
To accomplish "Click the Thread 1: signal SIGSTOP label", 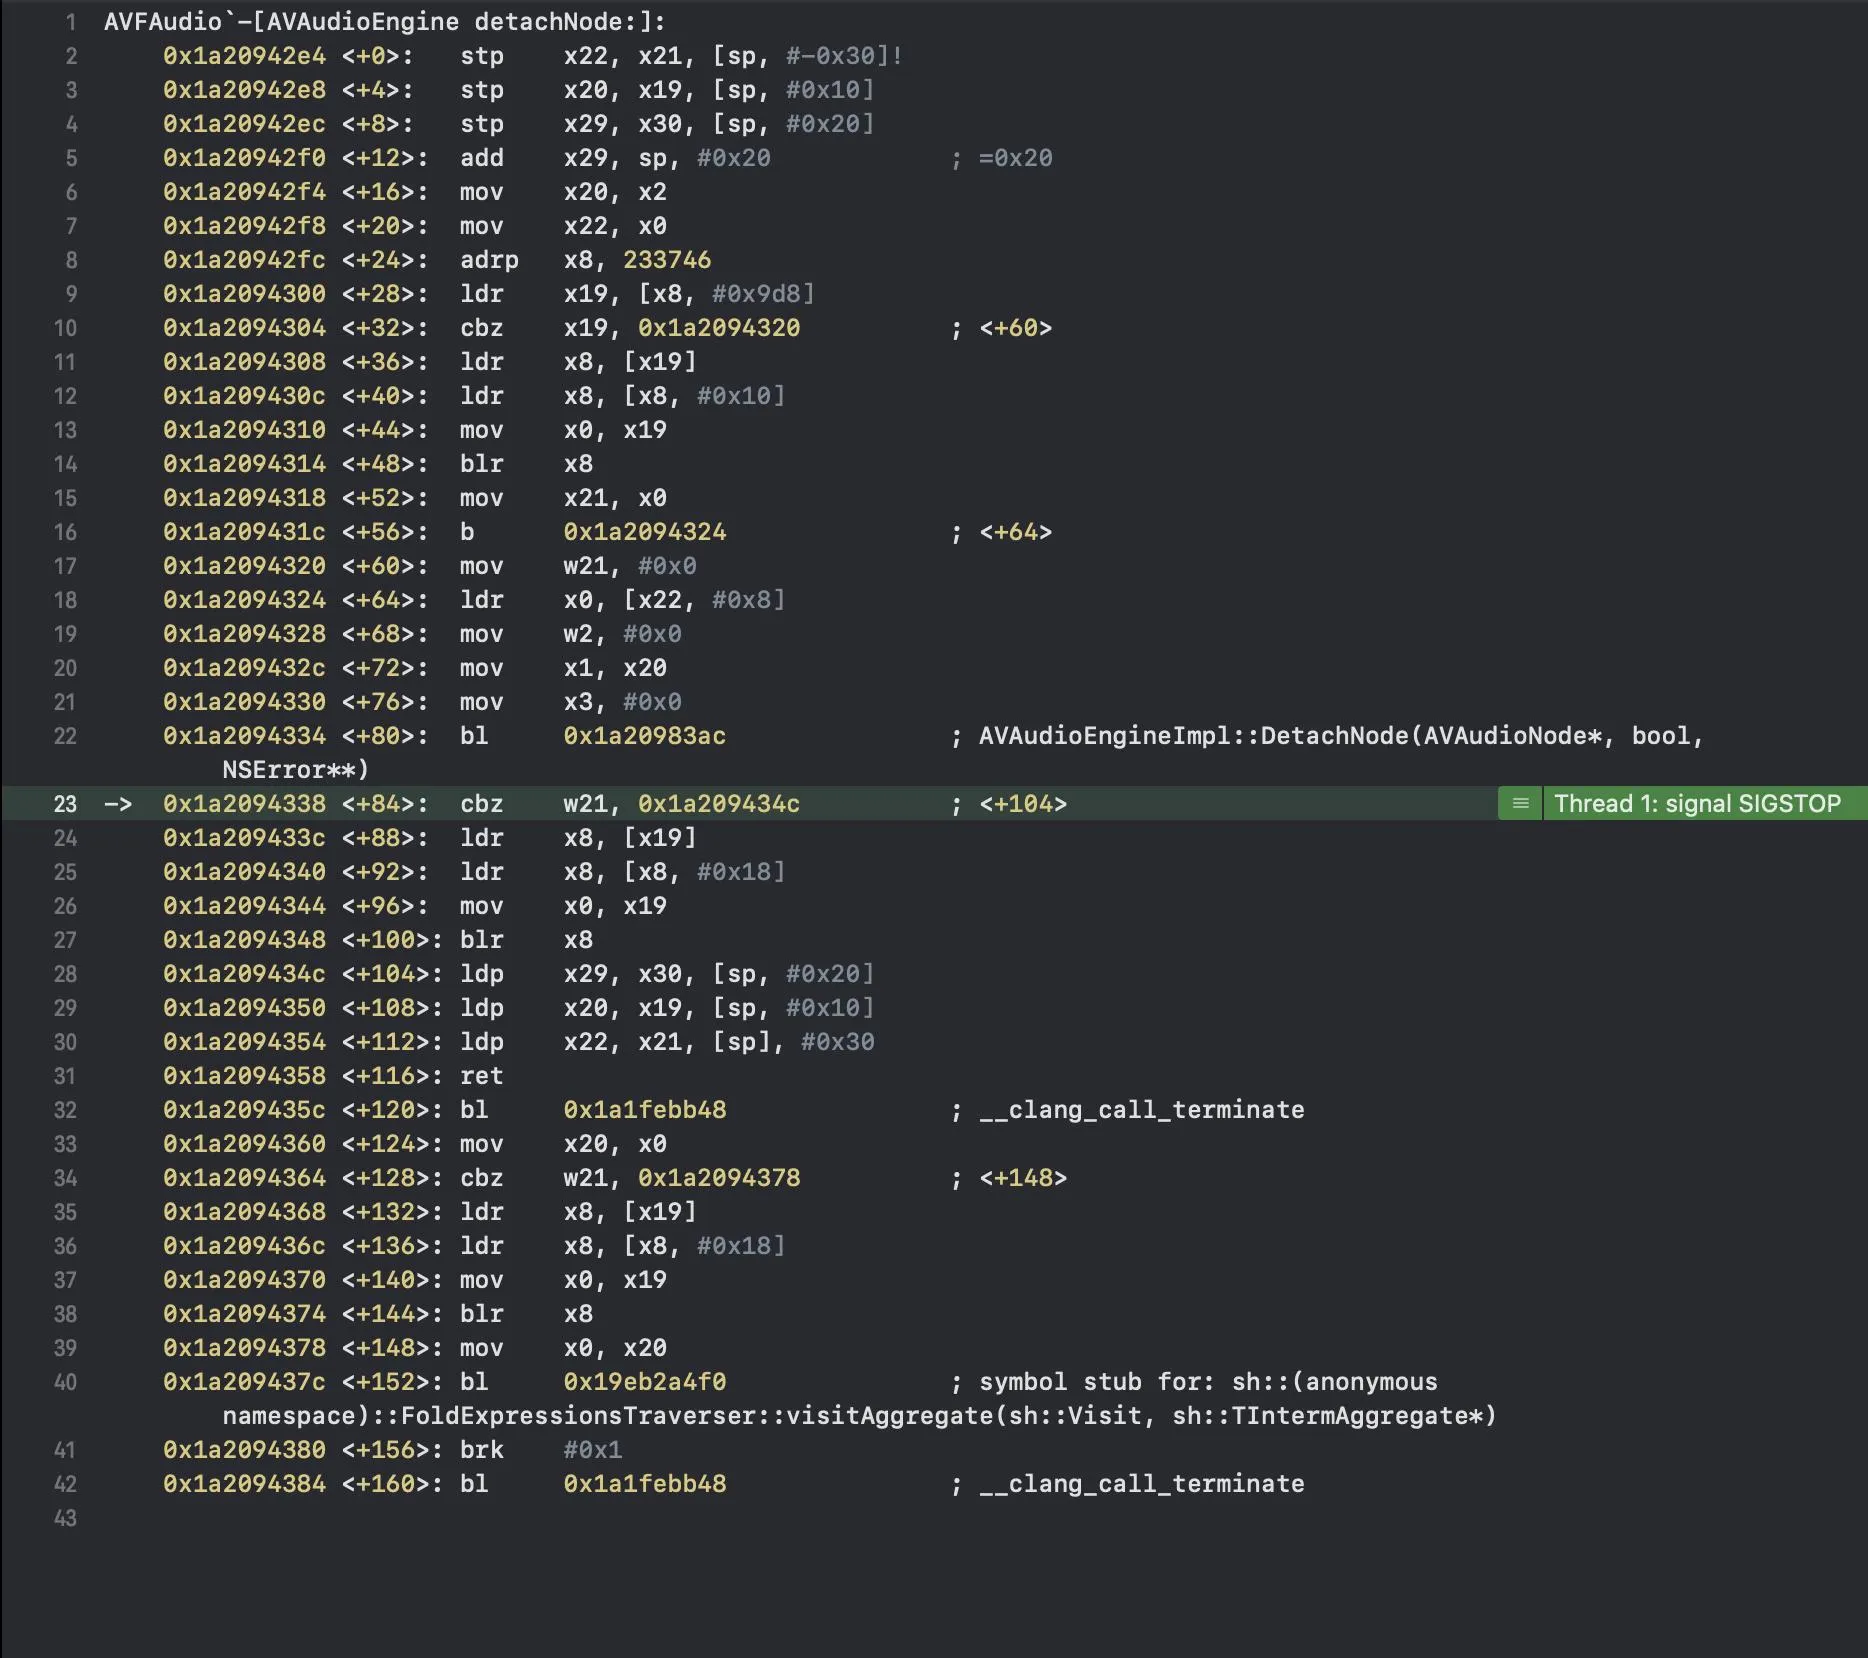I will coord(1697,804).
